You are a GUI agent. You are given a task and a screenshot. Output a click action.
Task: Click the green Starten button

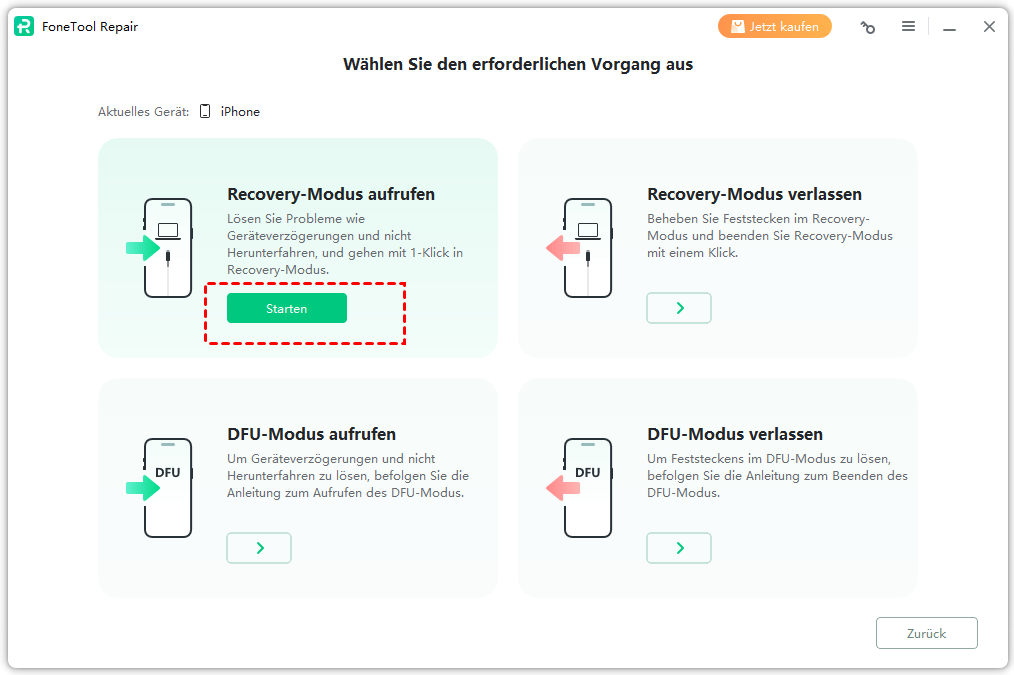[x=286, y=308]
